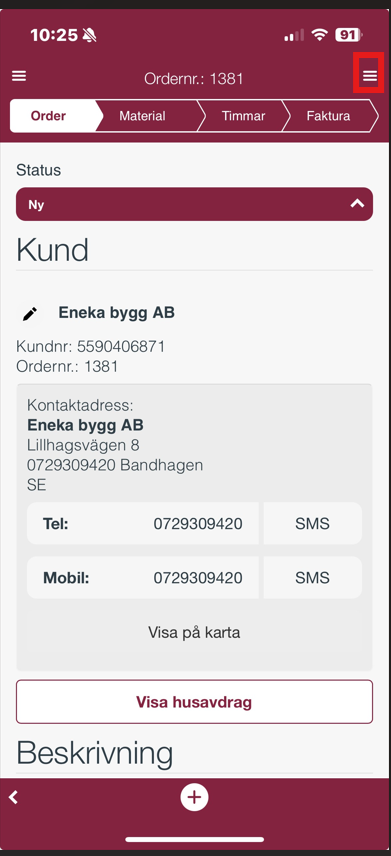The width and height of the screenshot is (391, 856).
Task: Send SMS to the Mobil number
Action: pos(312,578)
